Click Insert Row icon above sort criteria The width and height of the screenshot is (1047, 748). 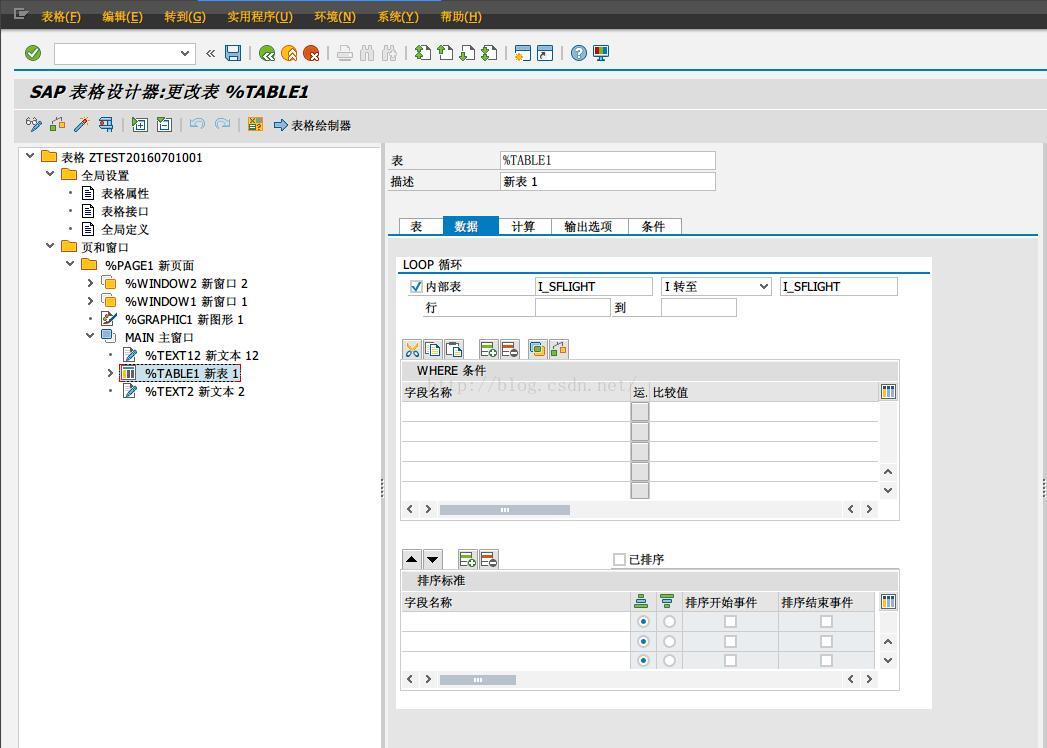pos(467,559)
